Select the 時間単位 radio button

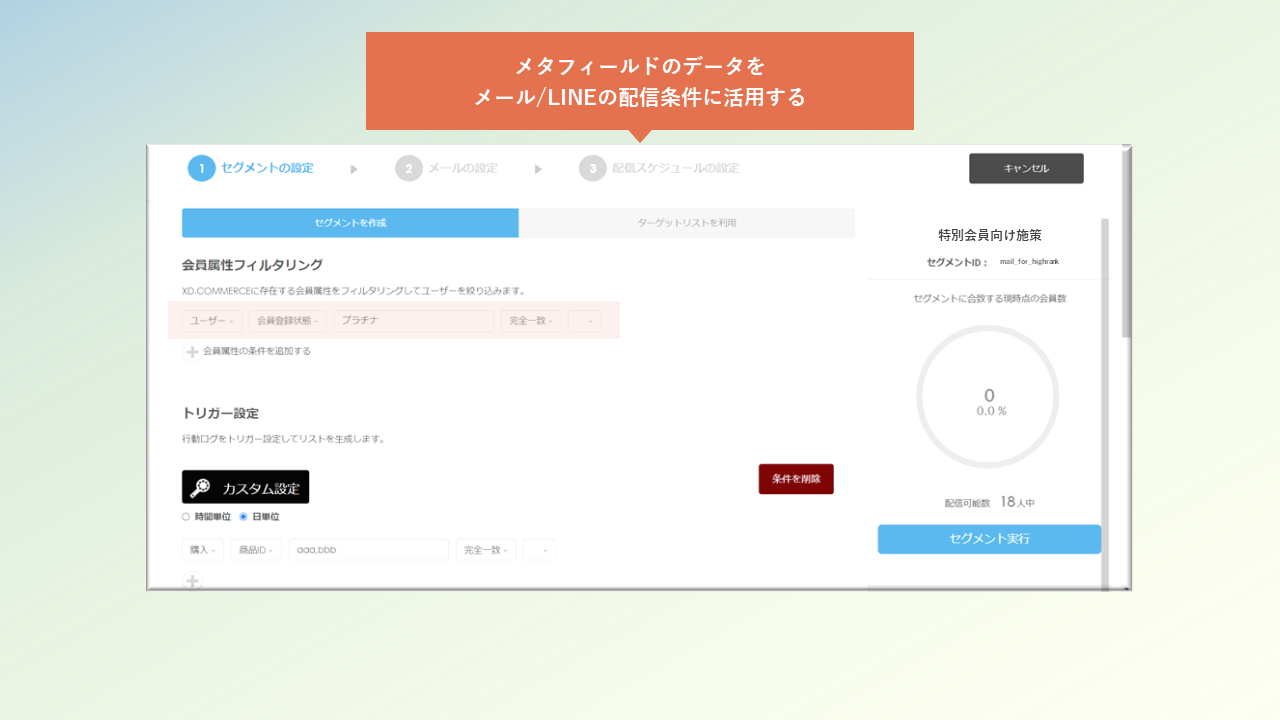tap(186, 517)
